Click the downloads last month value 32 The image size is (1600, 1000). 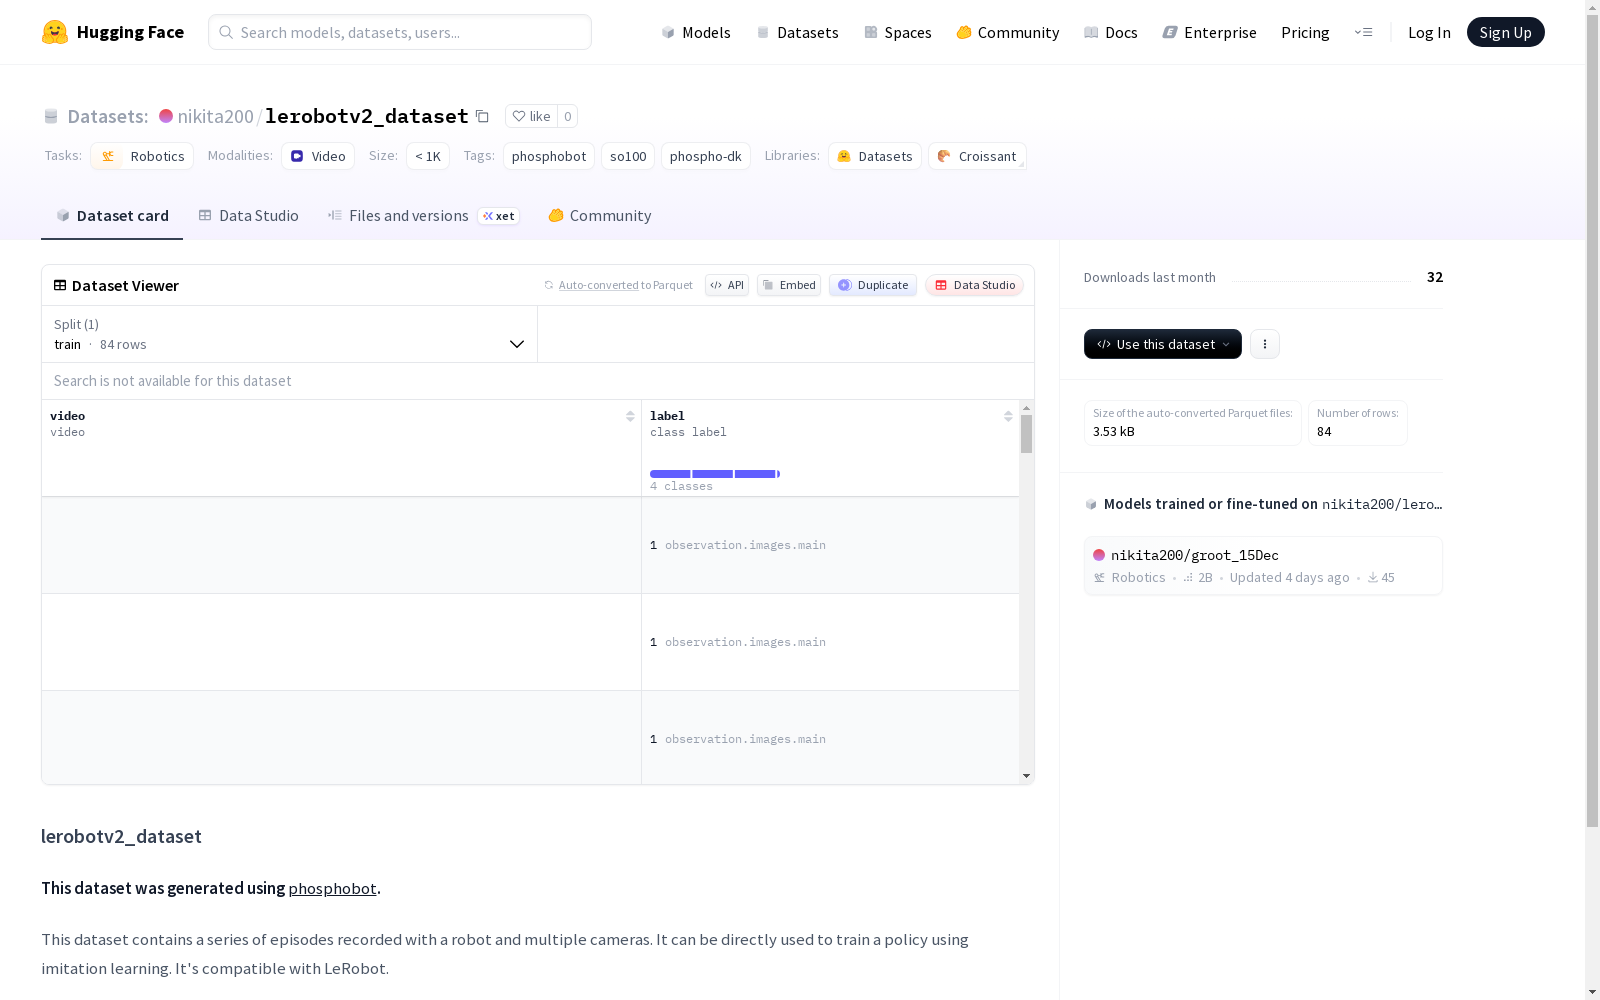coord(1435,277)
